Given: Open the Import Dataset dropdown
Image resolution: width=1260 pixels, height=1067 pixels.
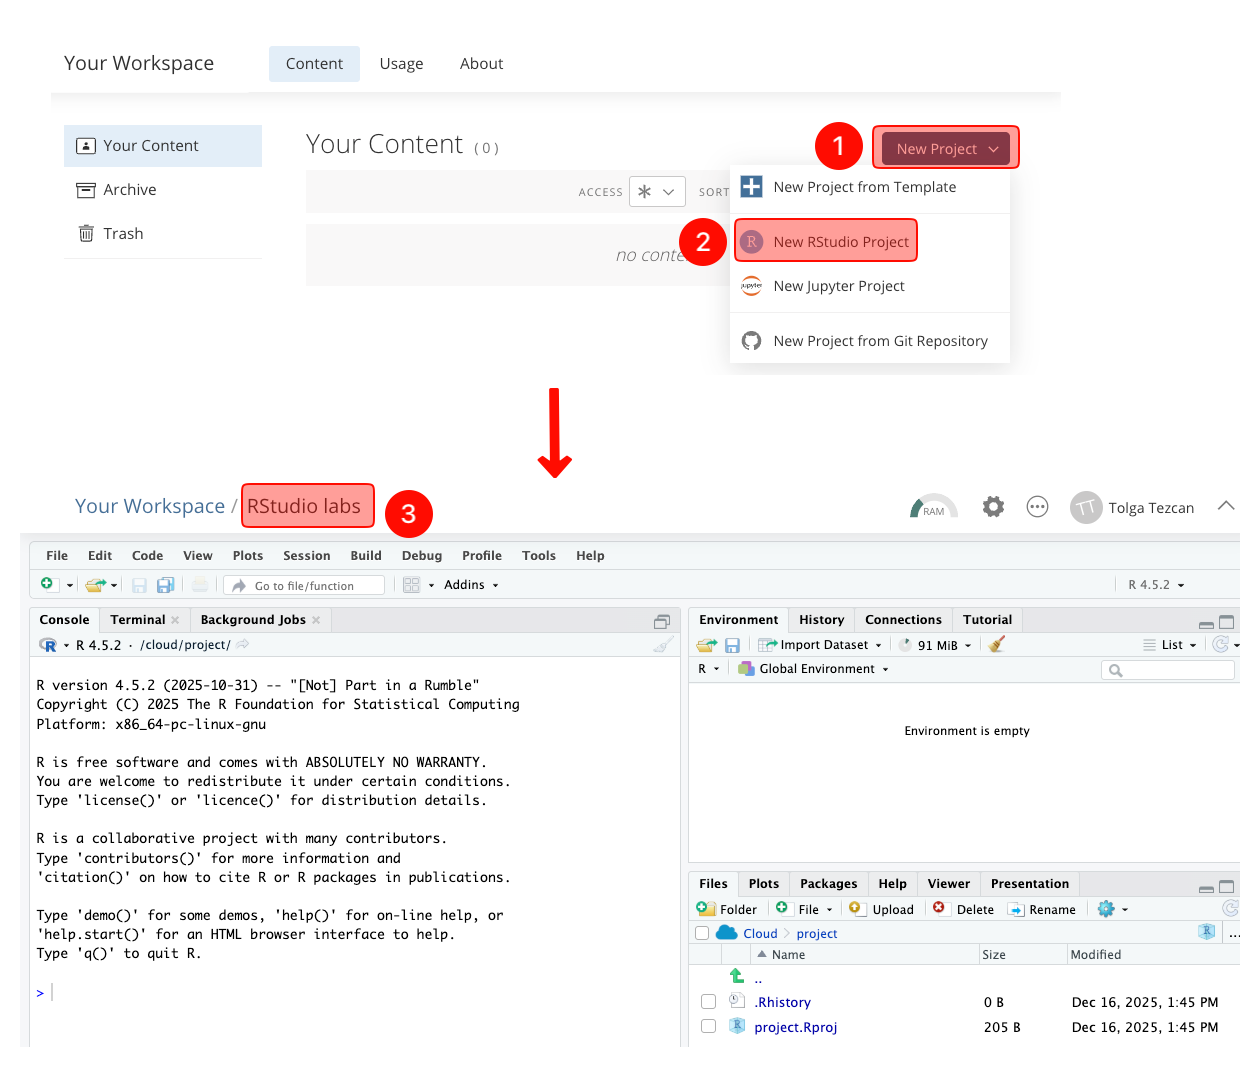Looking at the screenshot, I should [x=820, y=645].
